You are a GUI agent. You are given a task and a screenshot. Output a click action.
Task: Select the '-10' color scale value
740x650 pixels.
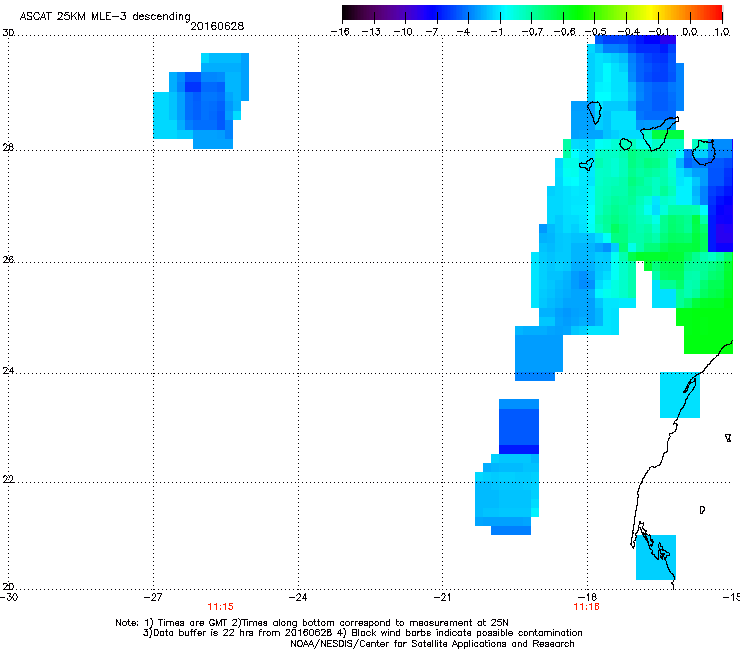click(403, 32)
